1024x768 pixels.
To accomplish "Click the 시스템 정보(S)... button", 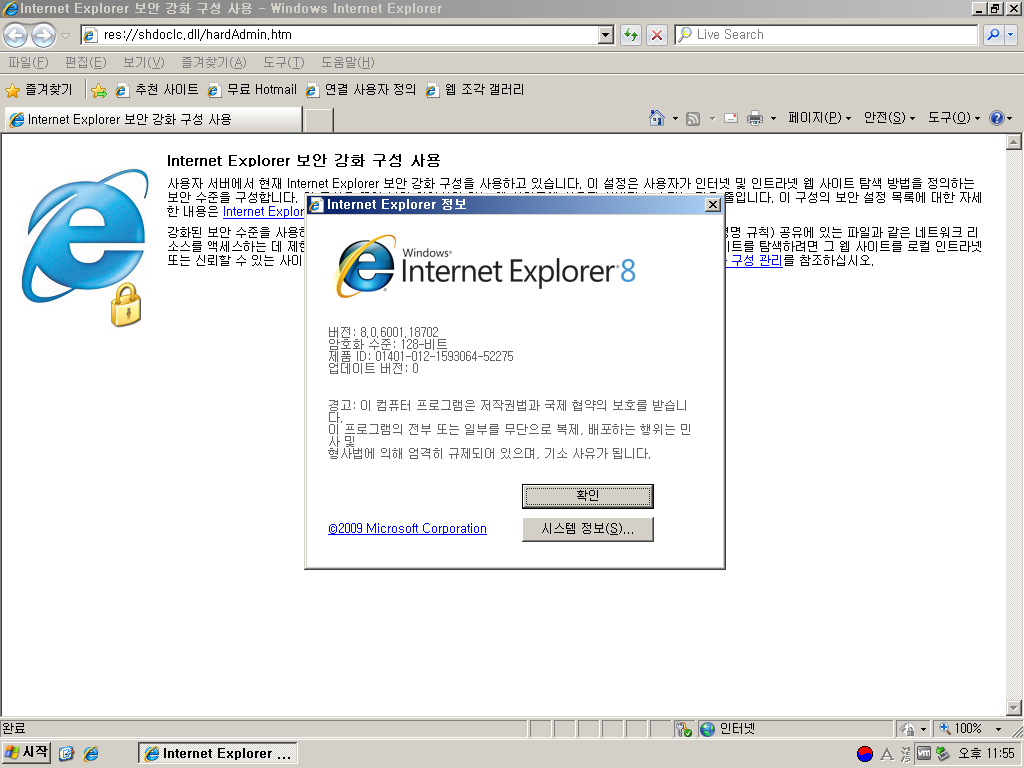I will pos(588,529).
